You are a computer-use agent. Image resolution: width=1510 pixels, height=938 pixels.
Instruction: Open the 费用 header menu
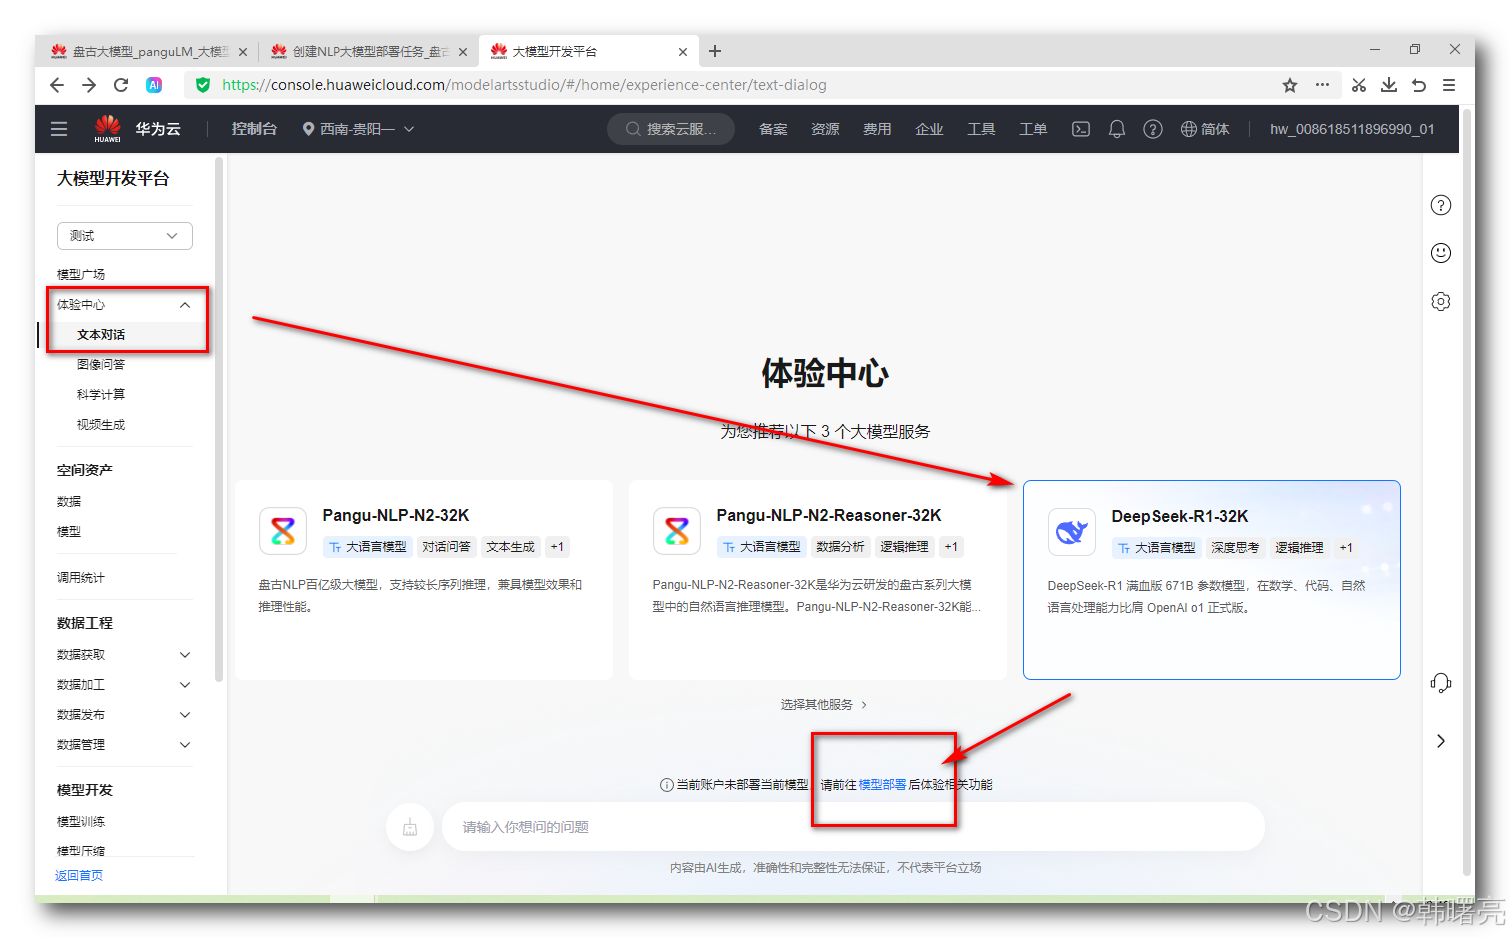pyautogui.click(x=877, y=129)
